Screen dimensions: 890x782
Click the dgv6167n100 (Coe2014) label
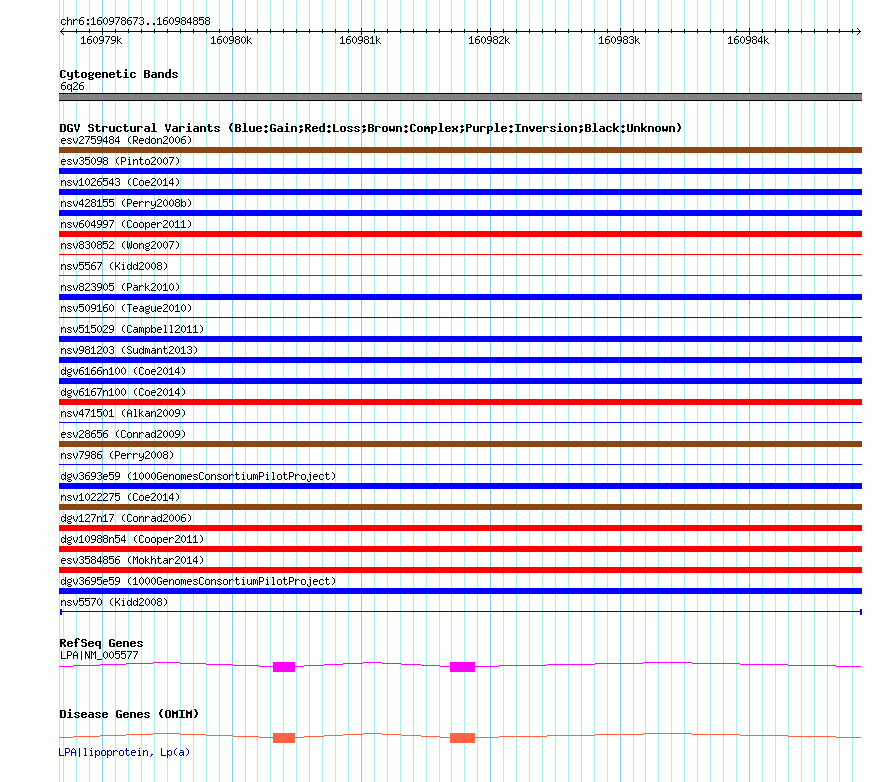point(123,392)
